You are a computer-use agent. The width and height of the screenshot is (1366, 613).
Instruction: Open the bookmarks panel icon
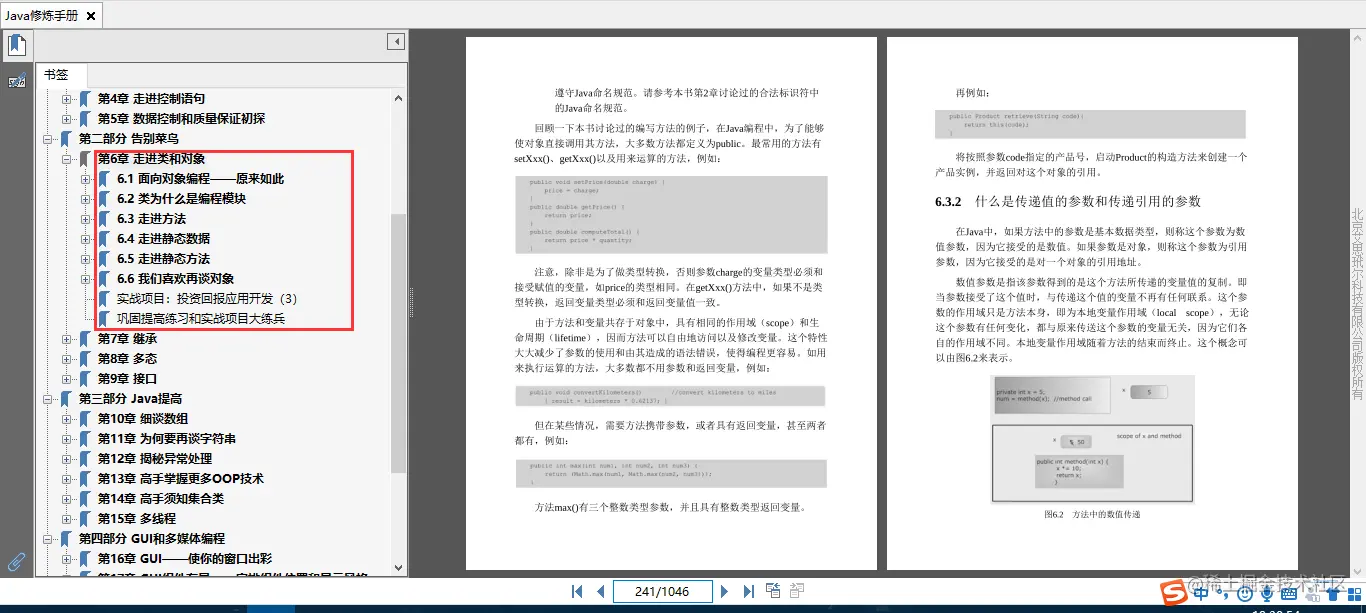[x=17, y=44]
